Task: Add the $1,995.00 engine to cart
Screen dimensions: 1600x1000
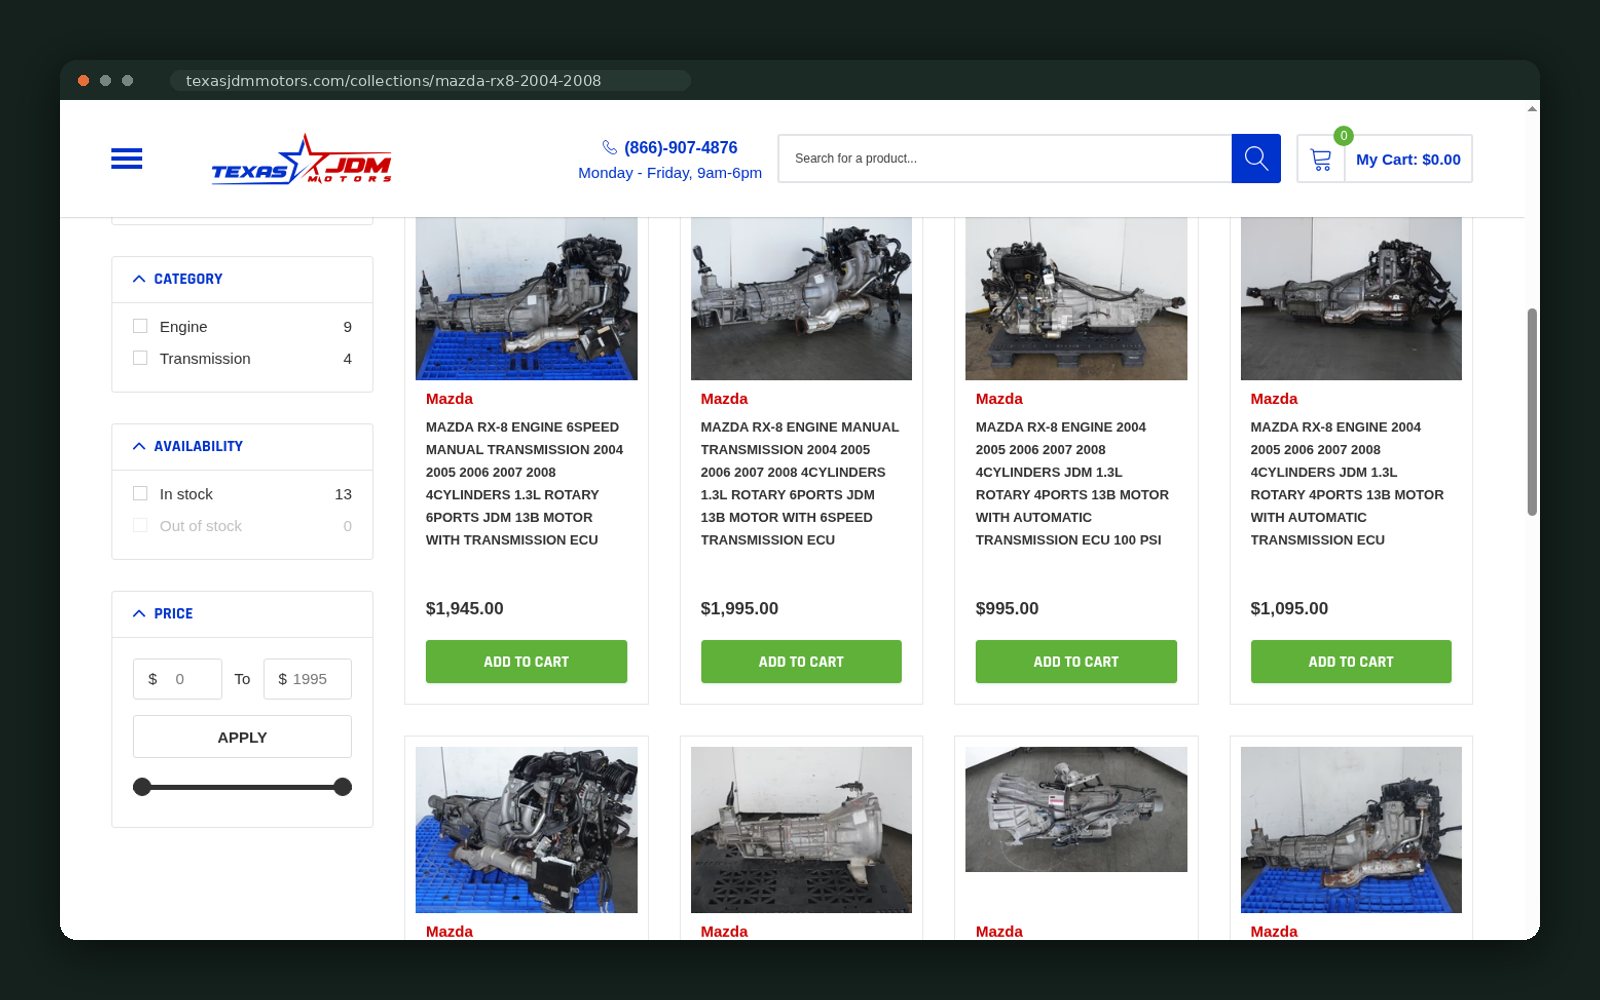Action: pyautogui.click(x=801, y=661)
